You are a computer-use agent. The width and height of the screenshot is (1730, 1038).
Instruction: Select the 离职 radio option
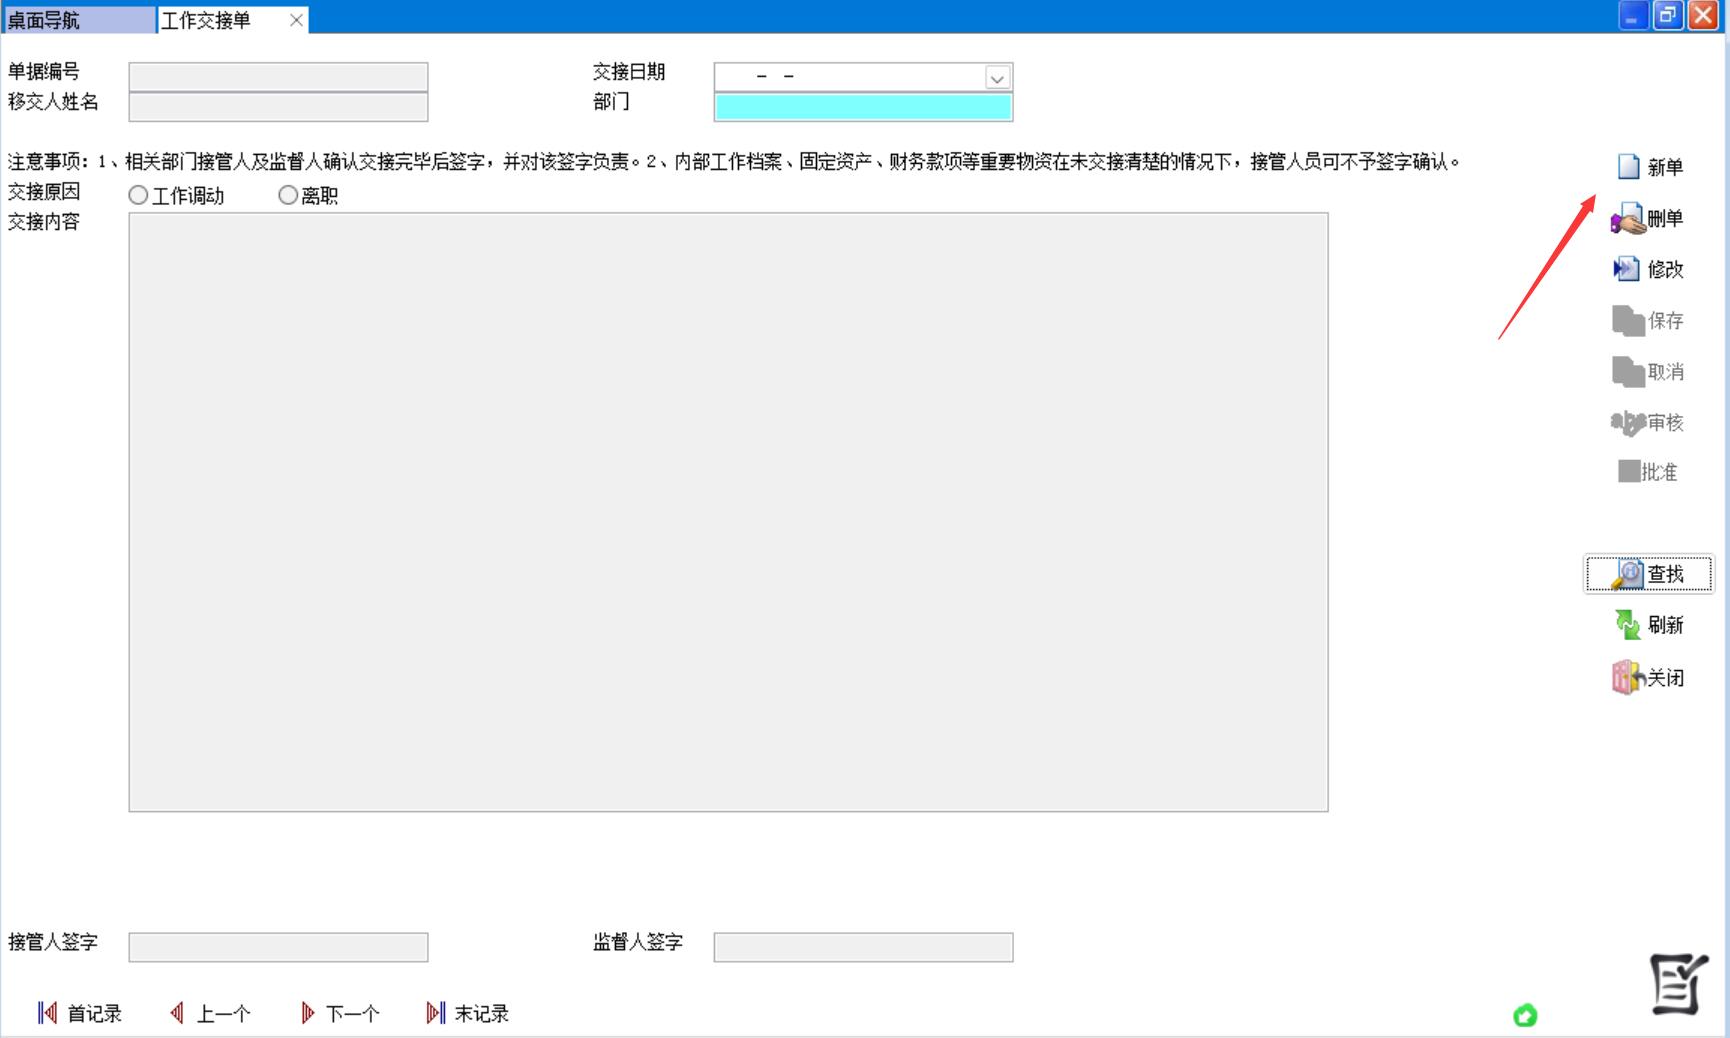[288, 196]
